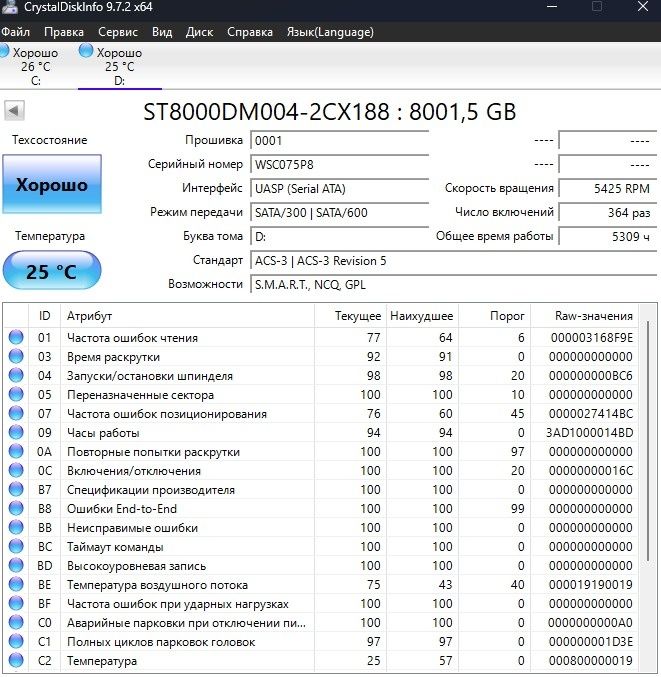Open the Справка menu
Image resolution: width=661 pixels, height=677 pixels.
pos(250,32)
